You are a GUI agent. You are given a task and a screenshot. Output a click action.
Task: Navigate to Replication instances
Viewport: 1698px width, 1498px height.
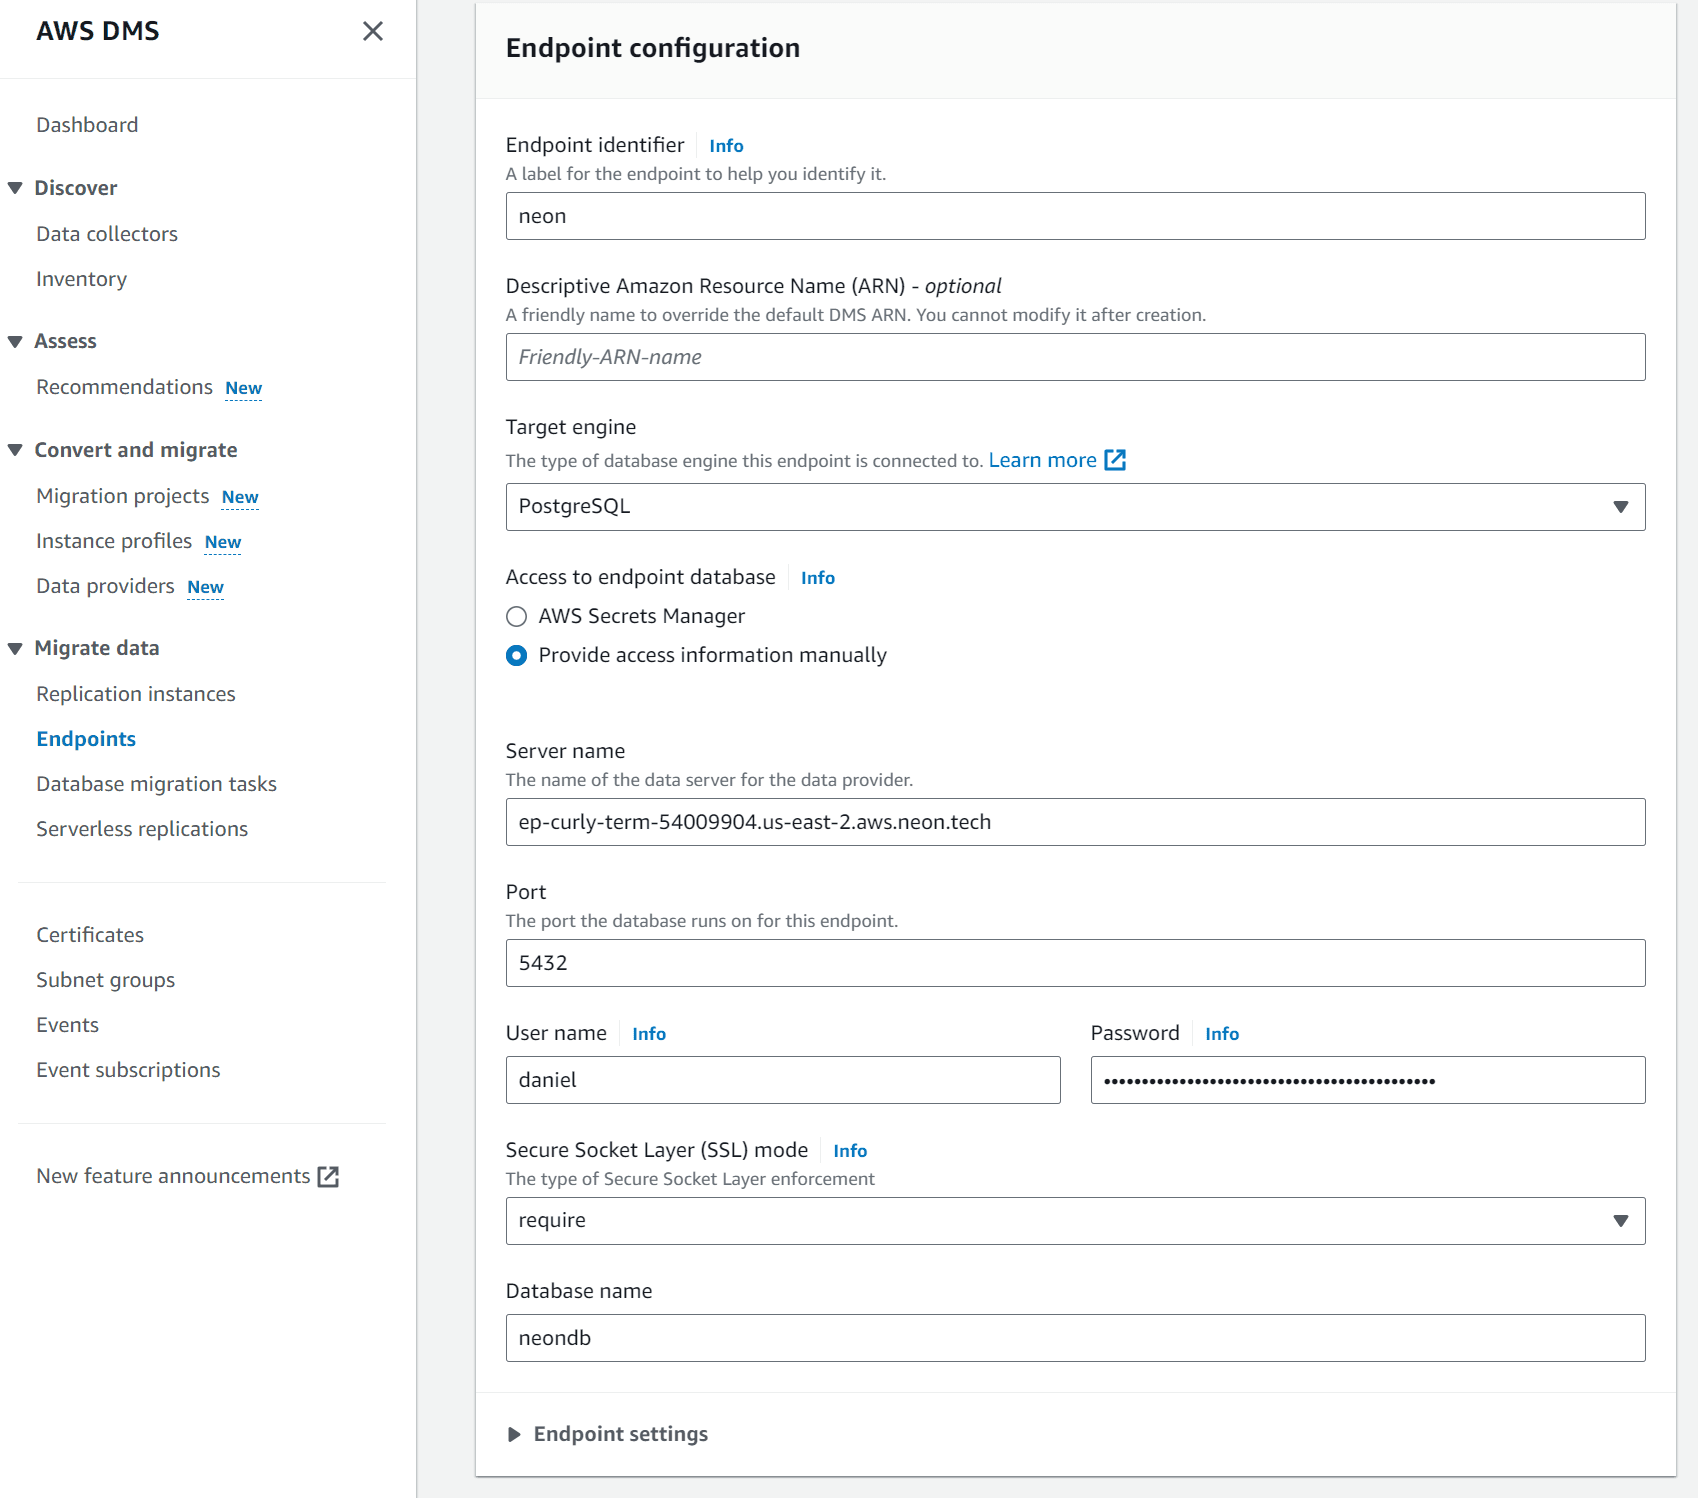[135, 693]
